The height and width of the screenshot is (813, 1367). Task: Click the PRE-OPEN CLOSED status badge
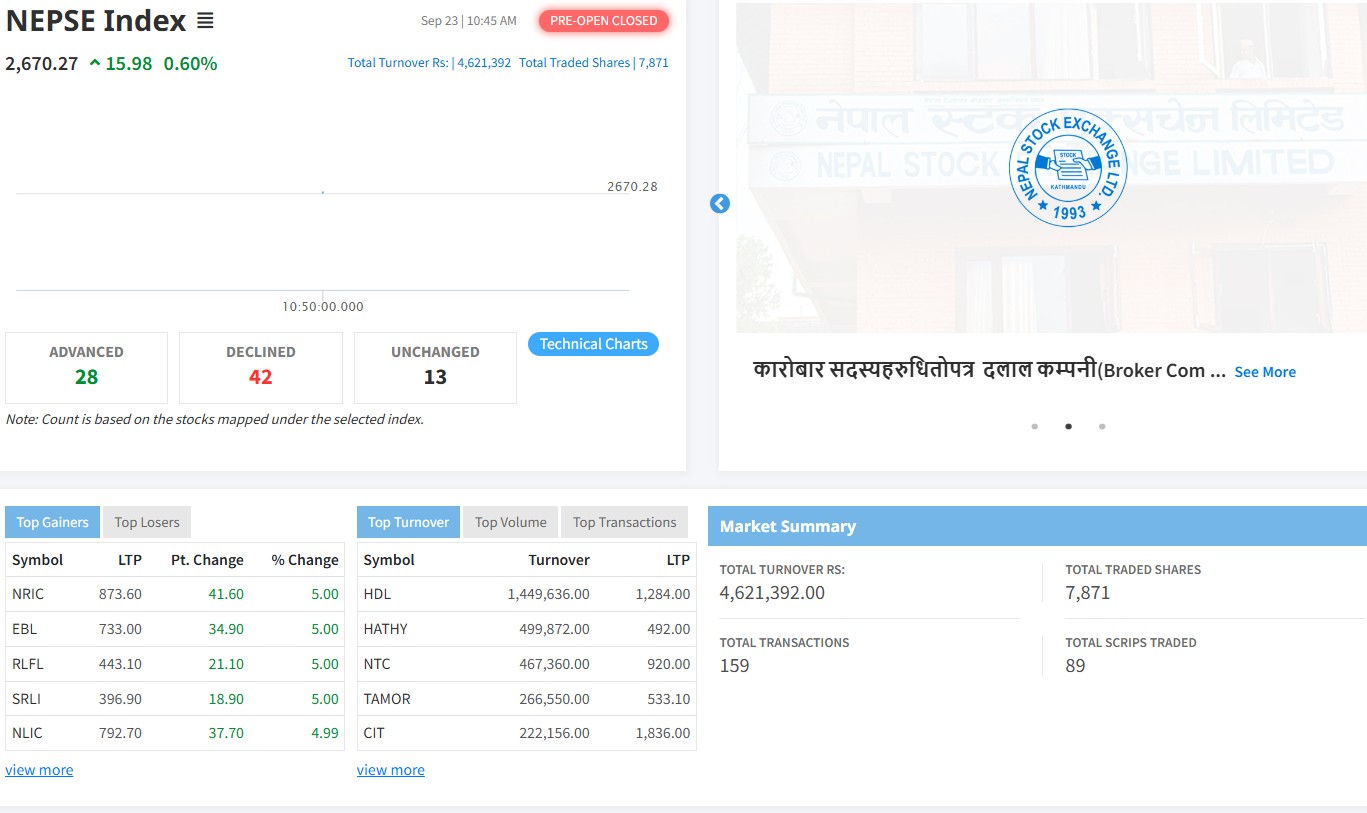coord(604,20)
